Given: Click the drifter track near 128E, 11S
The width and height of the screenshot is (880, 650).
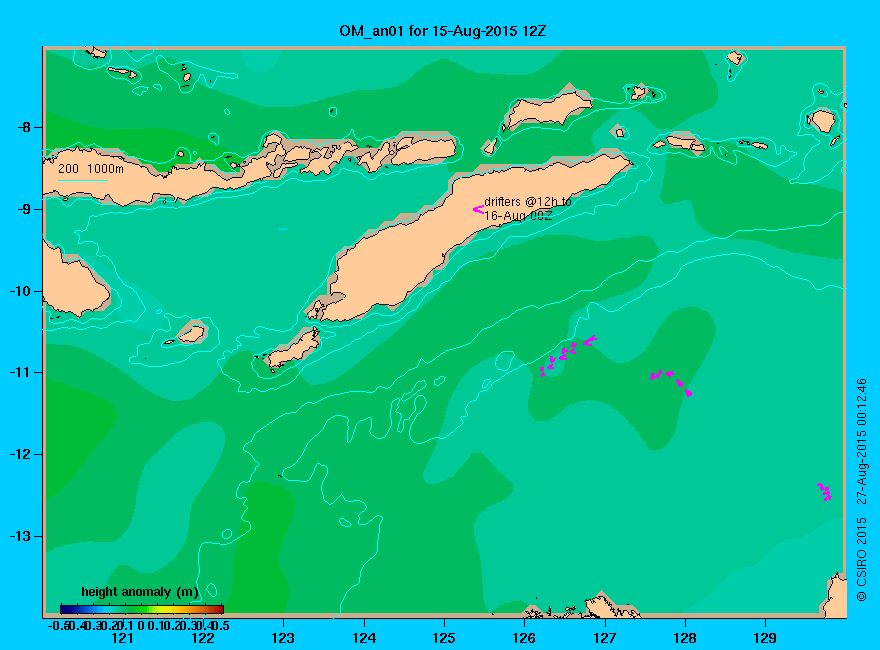Looking at the screenshot, I should click(x=671, y=382).
